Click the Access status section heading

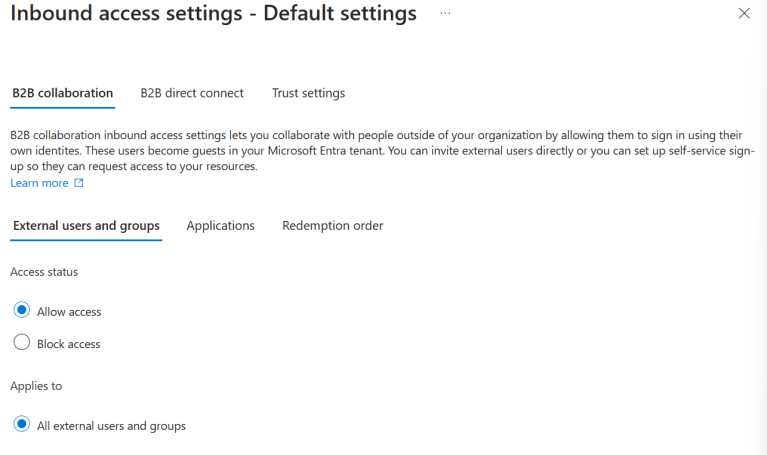pos(44,272)
